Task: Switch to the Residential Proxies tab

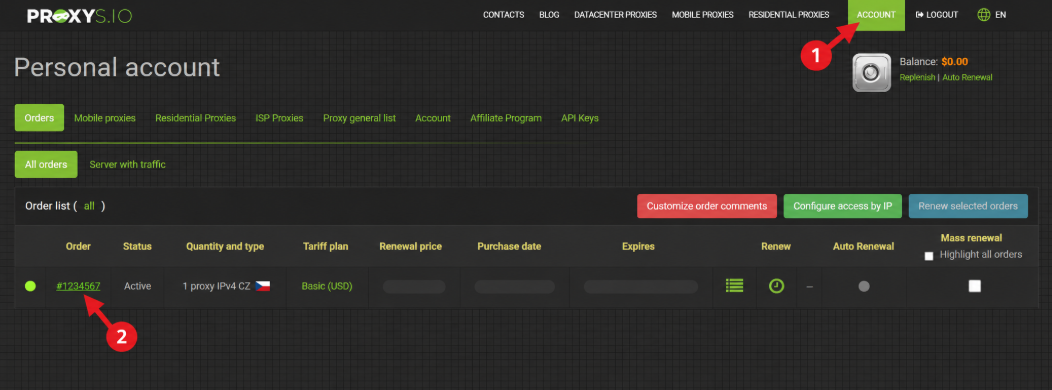Action: (x=195, y=117)
